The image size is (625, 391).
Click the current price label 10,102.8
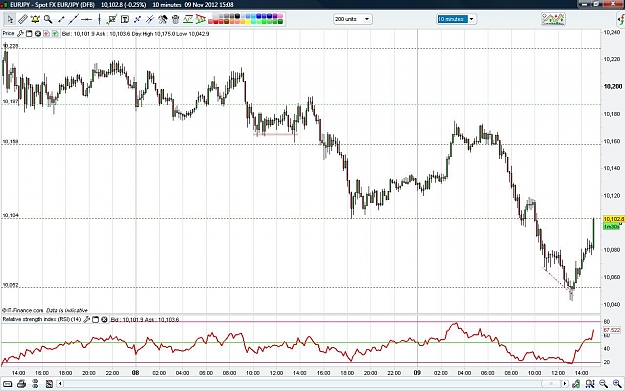pyautogui.click(x=613, y=219)
